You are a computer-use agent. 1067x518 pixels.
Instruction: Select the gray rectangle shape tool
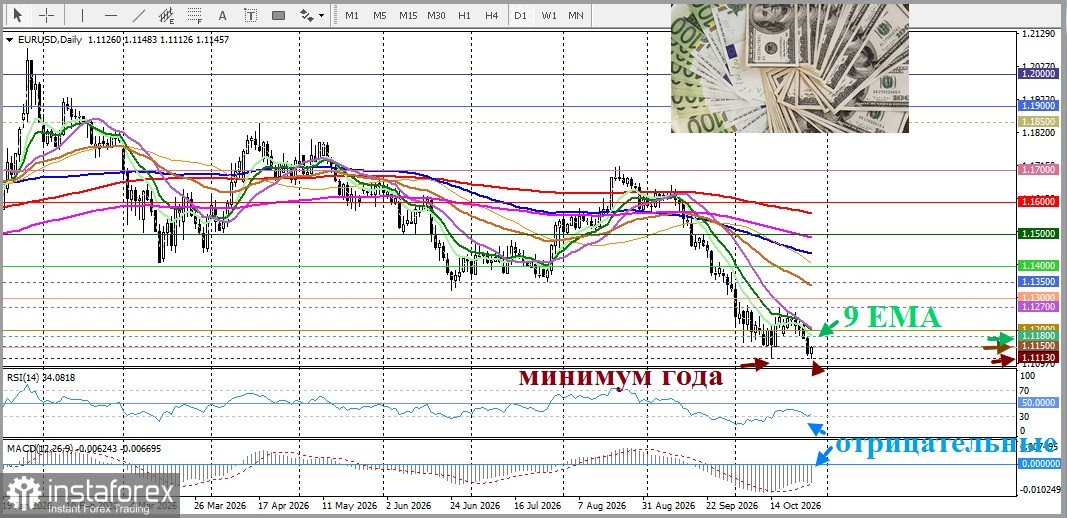coord(278,14)
